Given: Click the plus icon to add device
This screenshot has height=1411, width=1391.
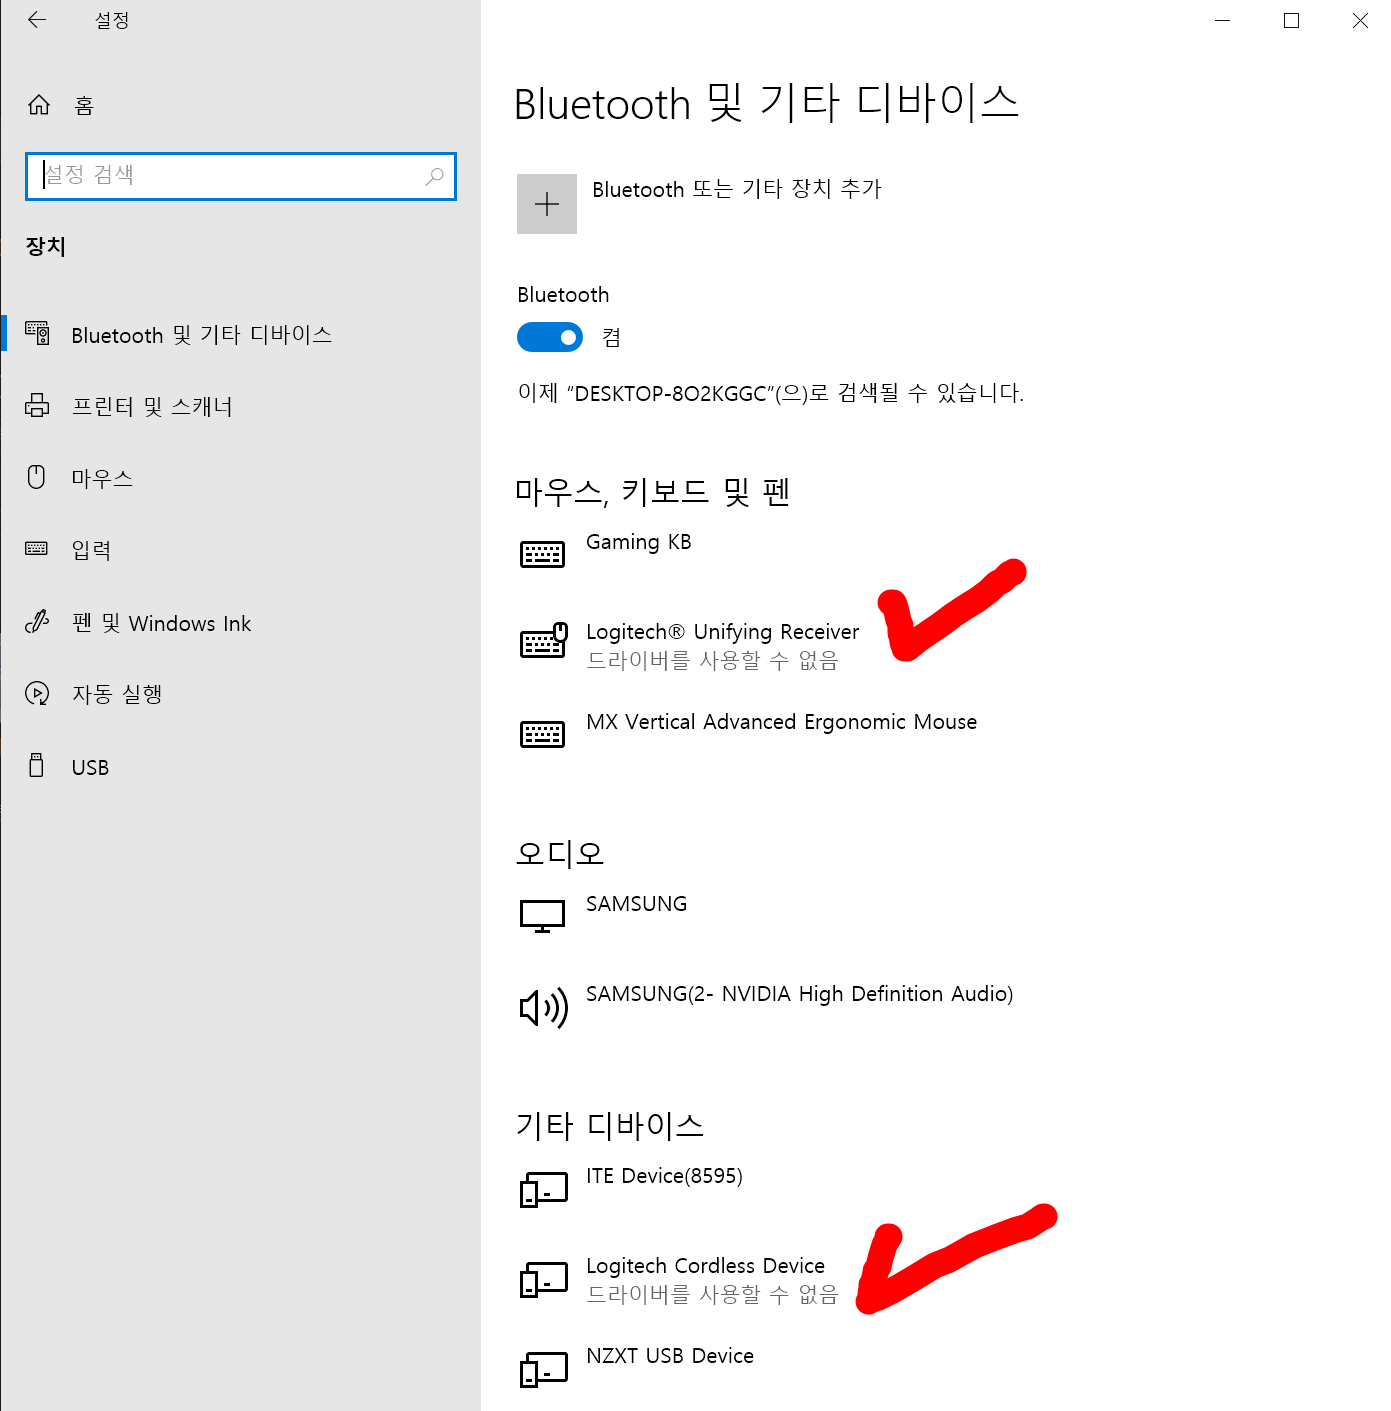Looking at the screenshot, I should pyautogui.click(x=547, y=204).
